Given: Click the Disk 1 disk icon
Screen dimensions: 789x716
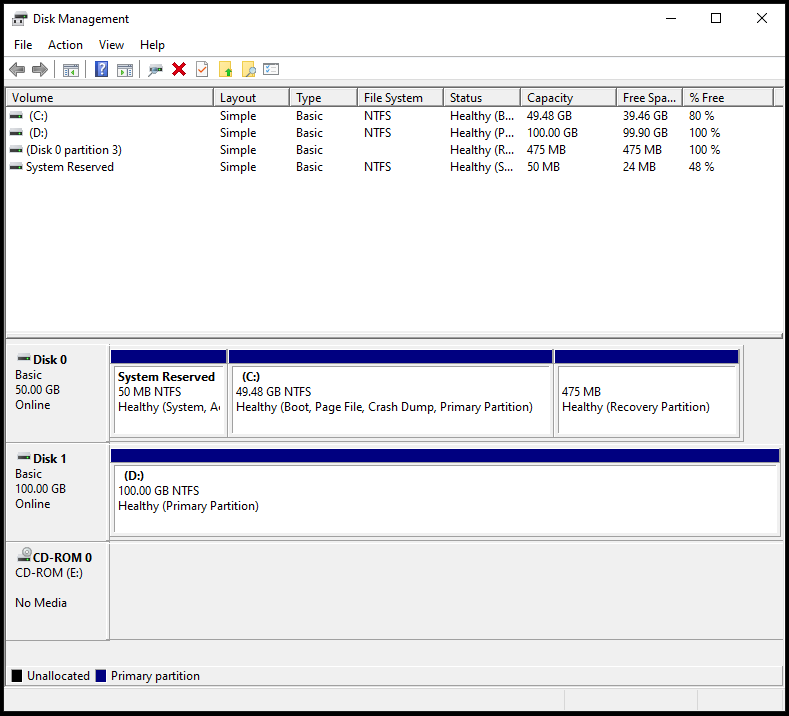Looking at the screenshot, I should tap(24, 457).
